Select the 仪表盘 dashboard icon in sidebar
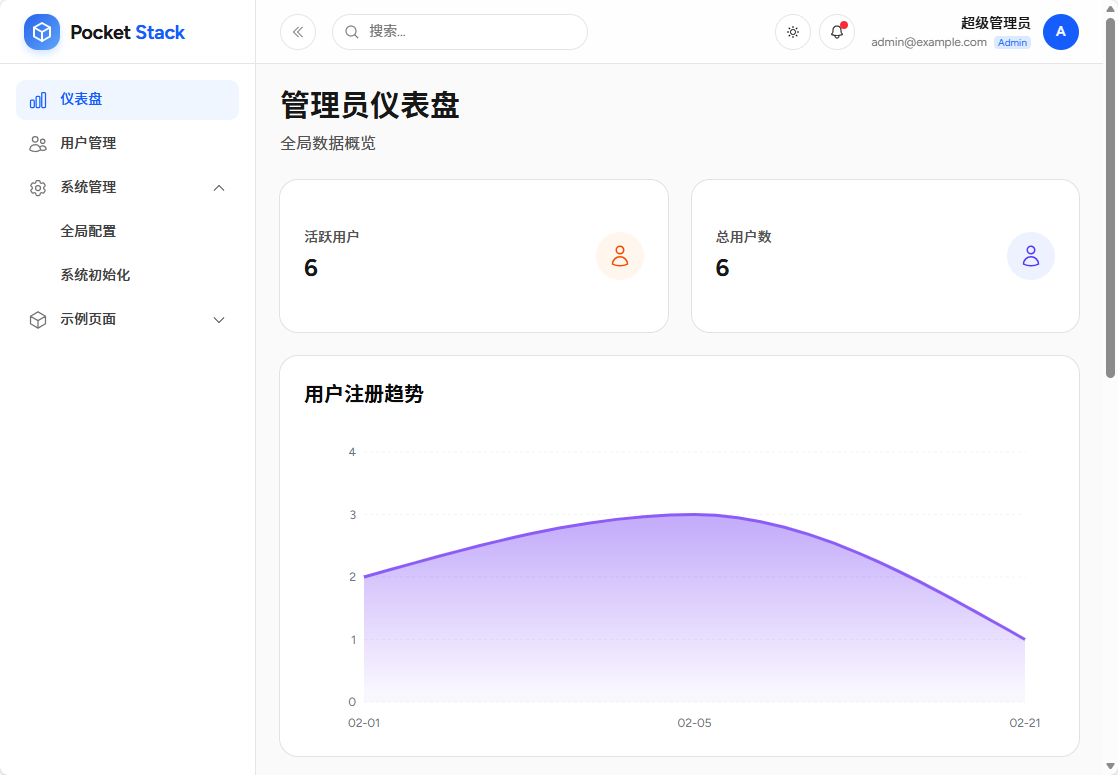The height and width of the screenshot is (775, 1118). [37, 99]
